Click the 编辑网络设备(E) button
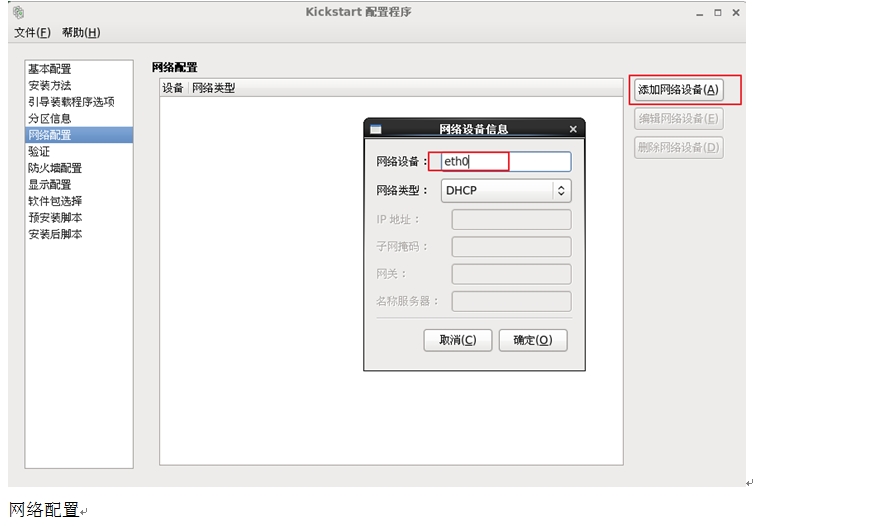882x526 pixels. pyautogui.click(x=678, y=119)
